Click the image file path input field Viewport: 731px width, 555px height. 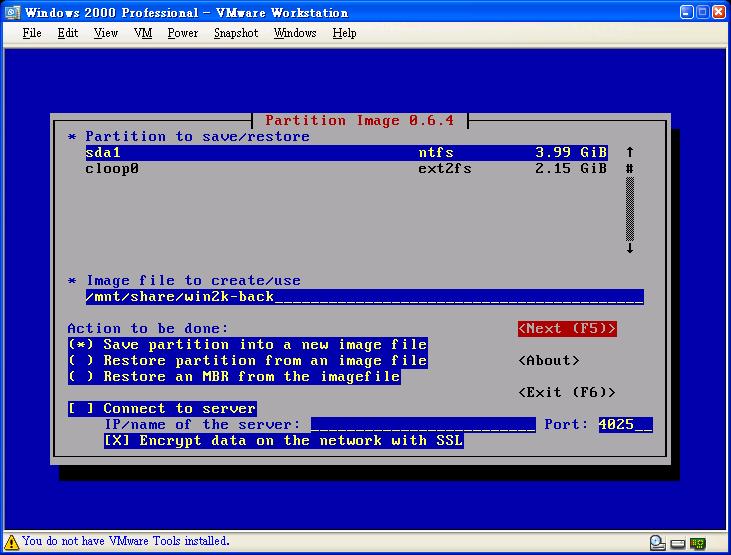point(365,297)
